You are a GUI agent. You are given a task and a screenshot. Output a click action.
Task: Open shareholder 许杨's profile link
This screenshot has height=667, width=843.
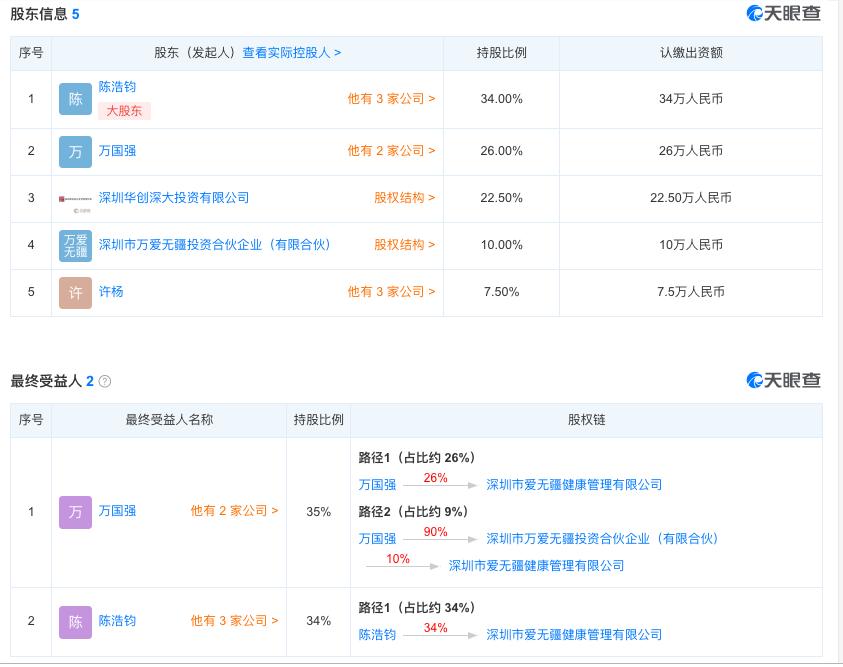111,292
